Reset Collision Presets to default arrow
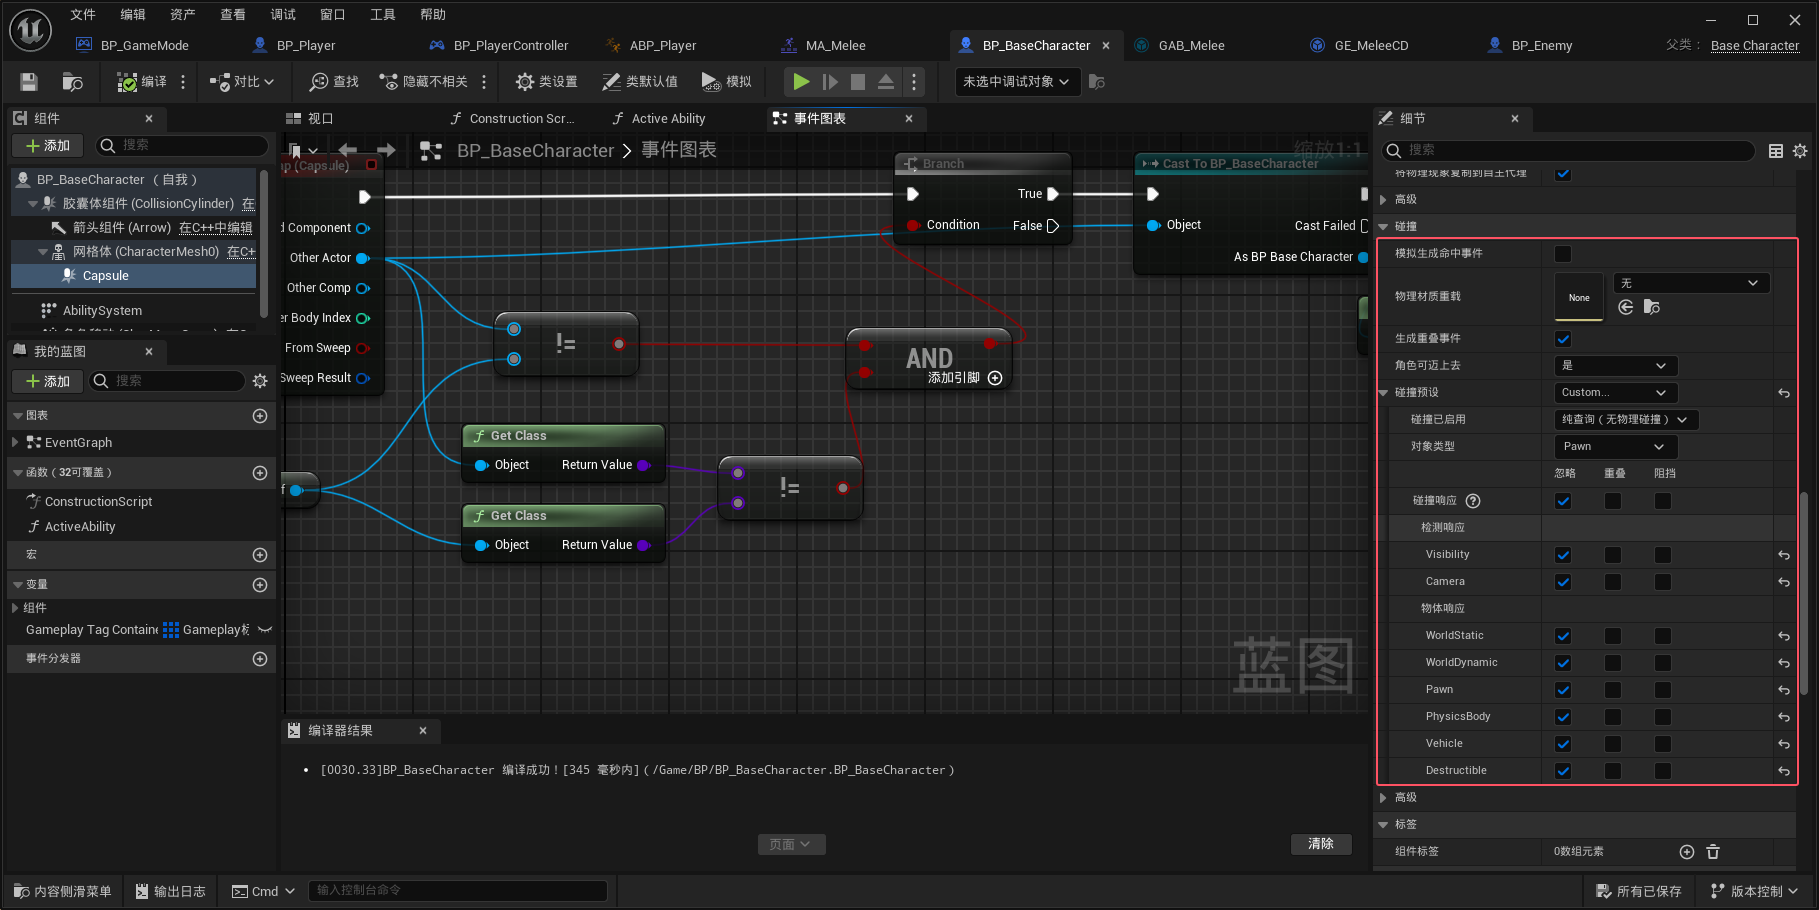 (1784, 394)
